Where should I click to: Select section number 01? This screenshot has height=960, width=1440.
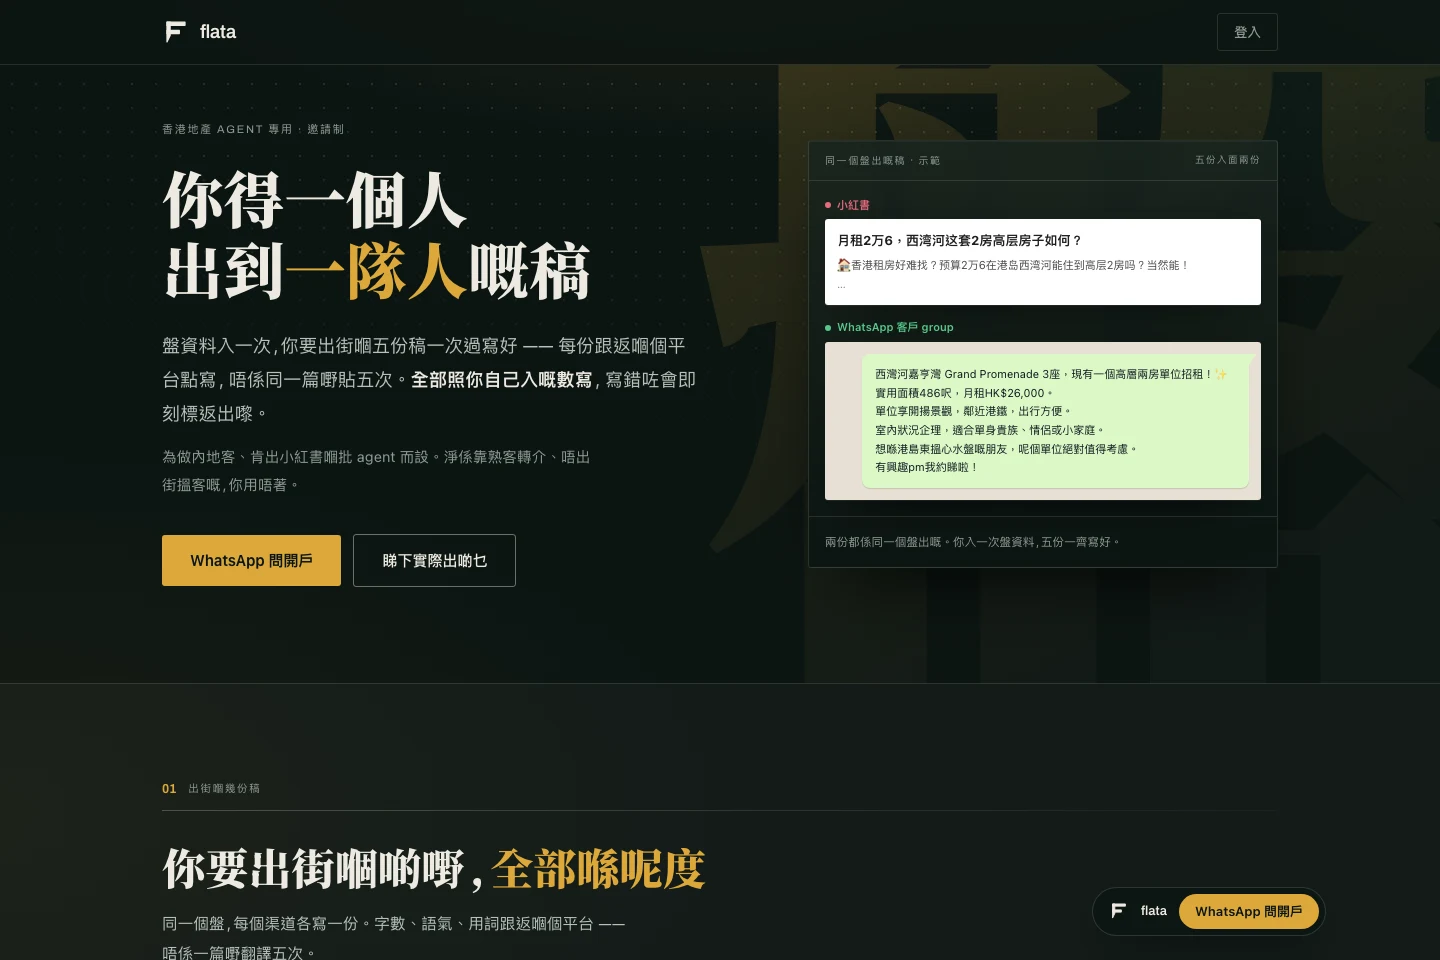[169, 789]
